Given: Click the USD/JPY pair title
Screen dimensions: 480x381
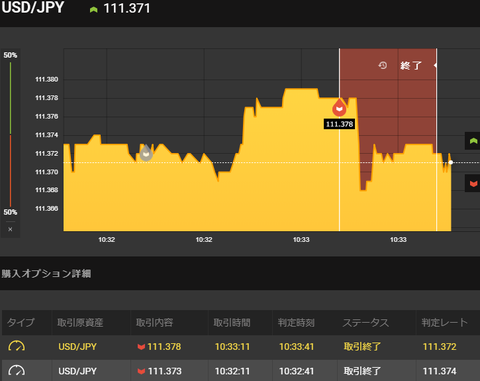Looking at the screenshot, I should [x=32, y=8].
